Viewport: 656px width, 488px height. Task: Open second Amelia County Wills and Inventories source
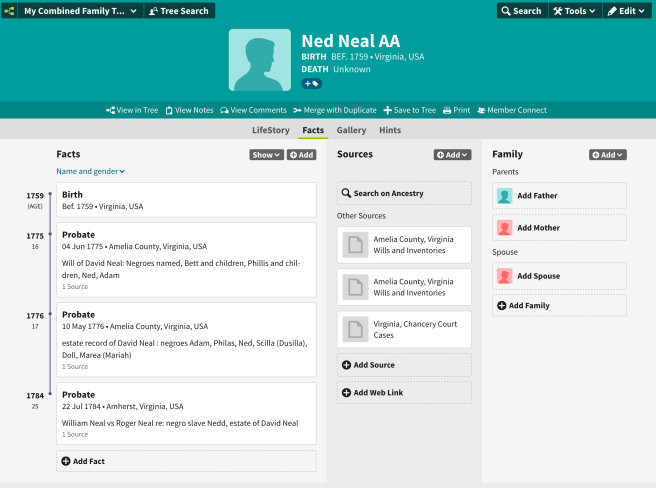coord(404,287)
